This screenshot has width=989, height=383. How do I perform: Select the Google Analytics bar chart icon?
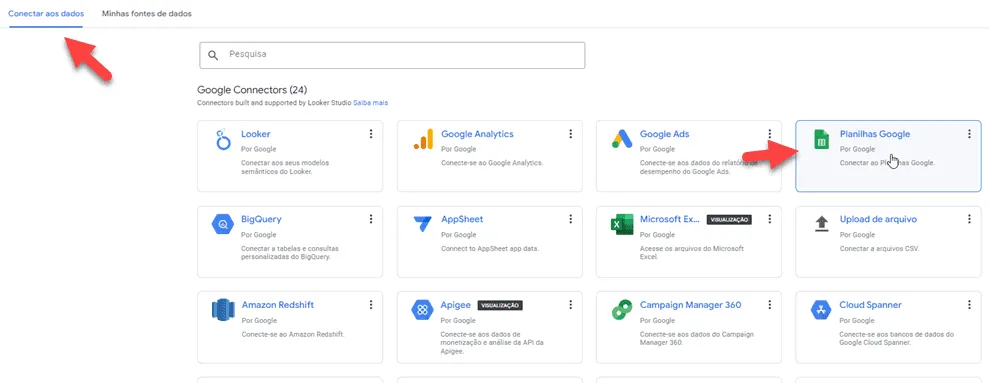(x=423, y=139)
